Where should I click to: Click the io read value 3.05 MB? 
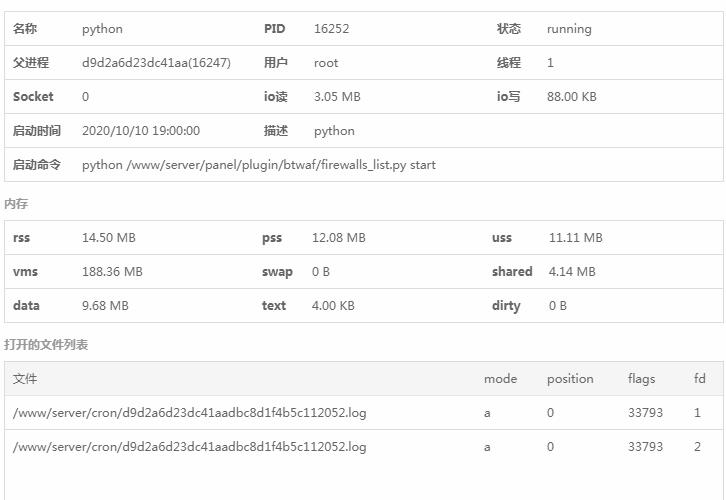point(337,97)
